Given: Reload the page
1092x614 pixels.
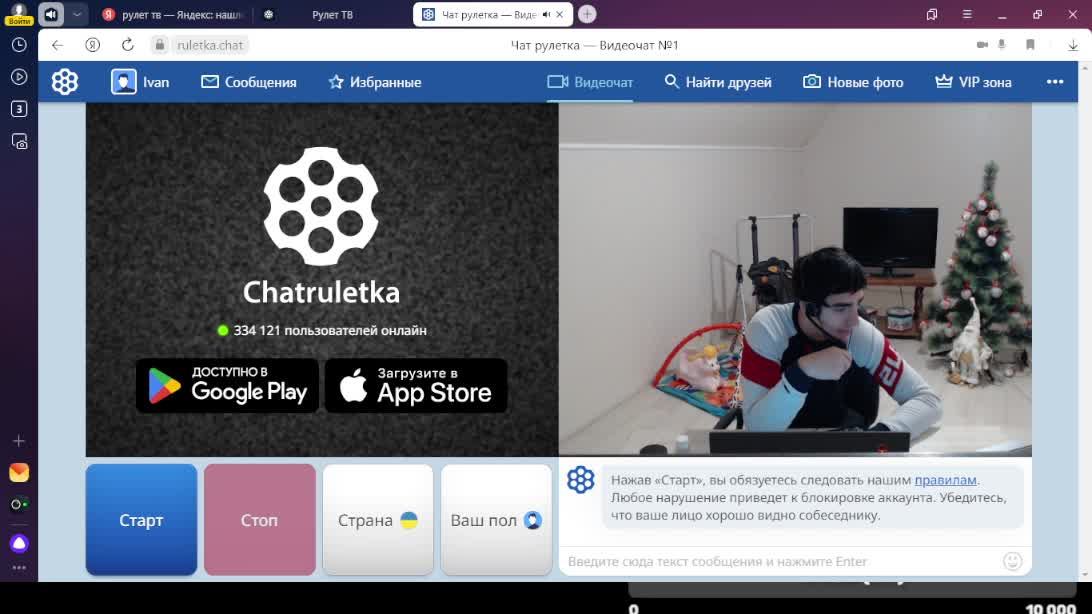Looking at the screenshot, I should click(127, 45).
